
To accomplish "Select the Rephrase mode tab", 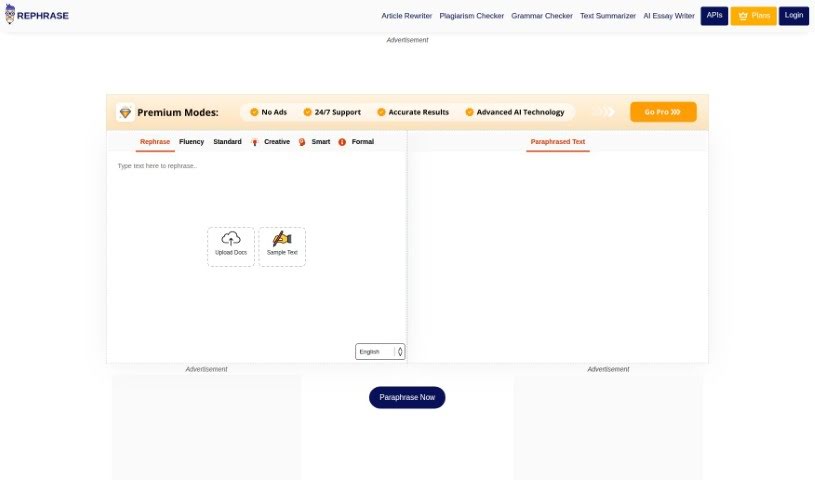I will tap(155, 141).
